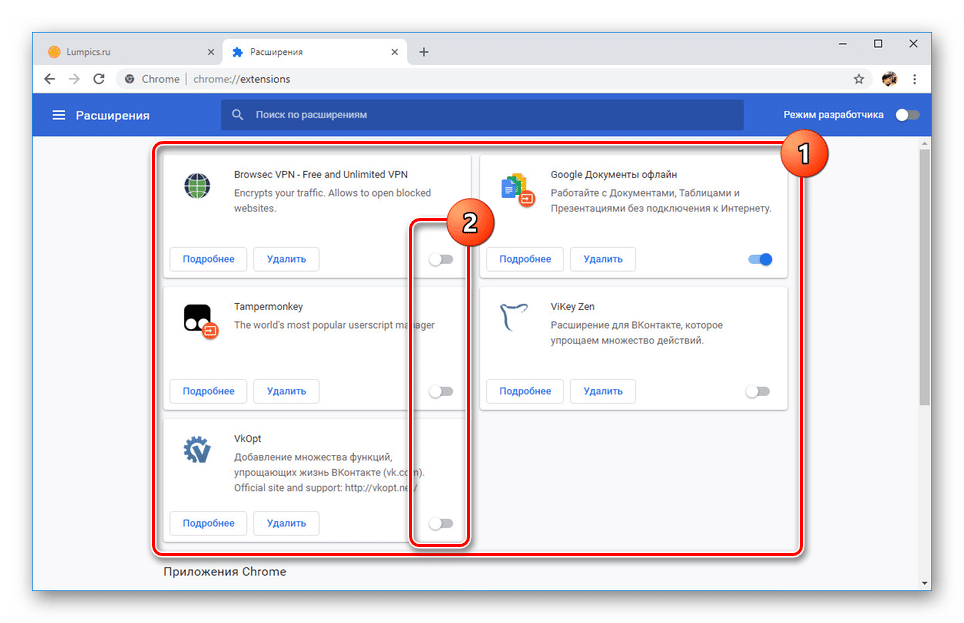Click the VkOpt extension logo
Screen dimensions: 964x623
(x=198, y=450)
